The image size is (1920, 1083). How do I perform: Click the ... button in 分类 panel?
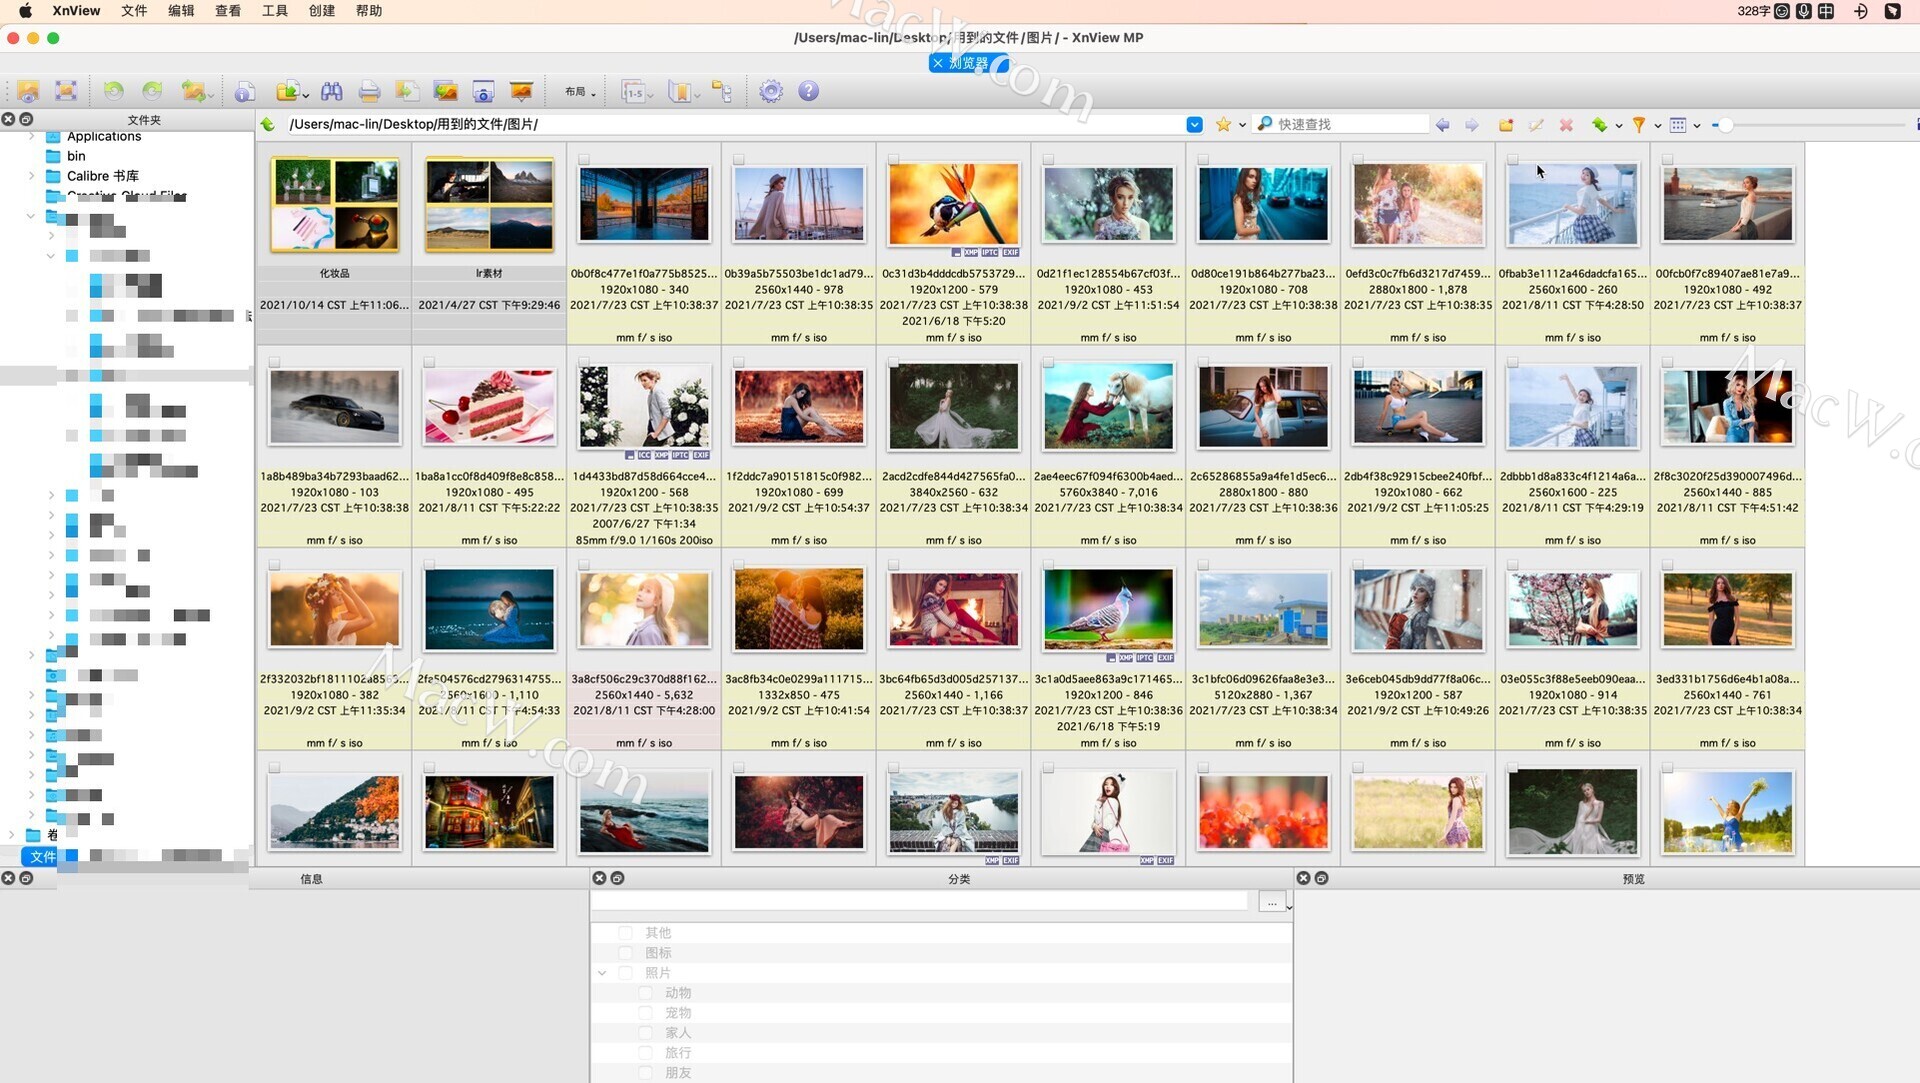1271,902
